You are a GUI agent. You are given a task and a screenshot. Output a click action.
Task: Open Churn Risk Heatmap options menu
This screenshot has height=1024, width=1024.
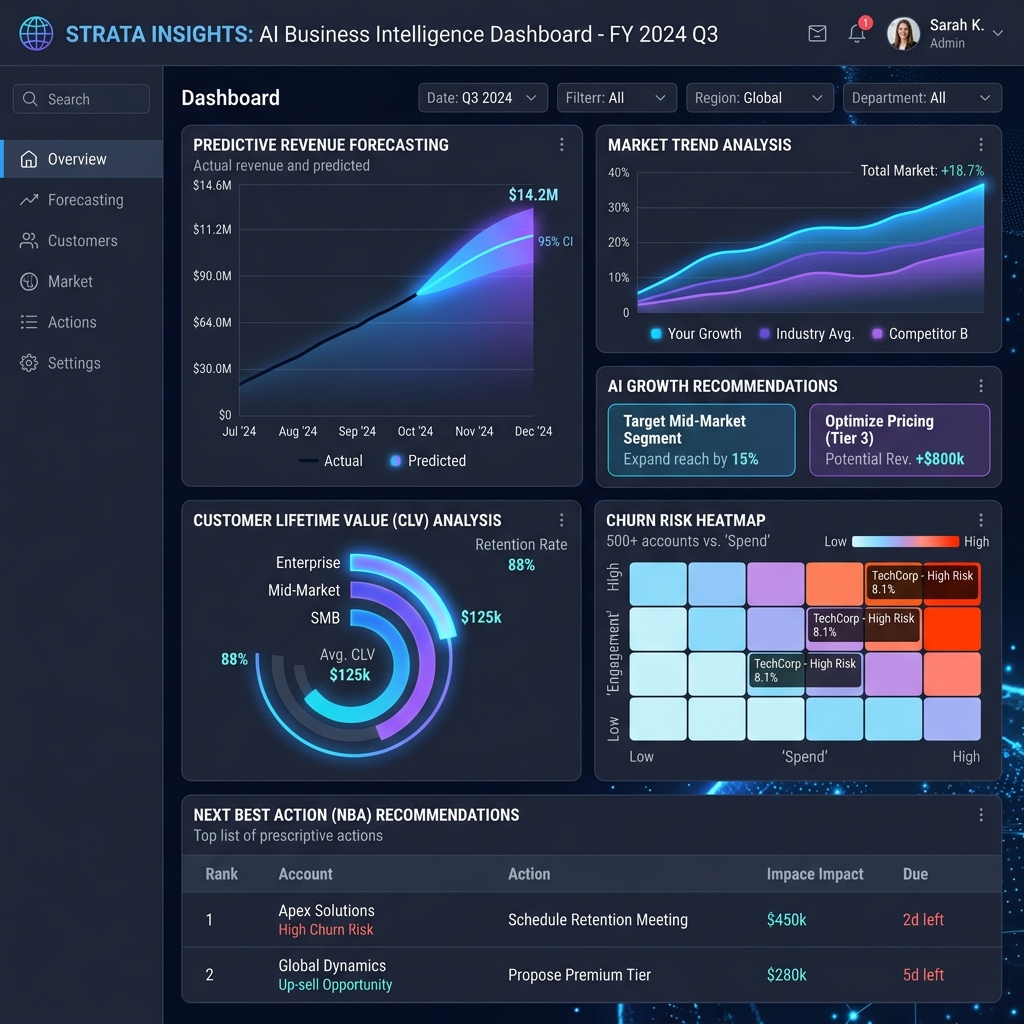(x=980, y=520)
